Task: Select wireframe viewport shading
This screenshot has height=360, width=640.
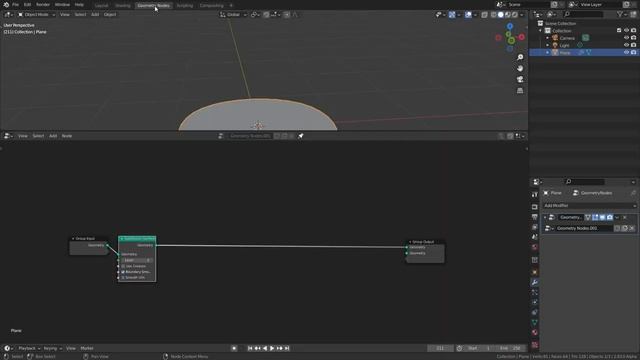Action: pos(493,15)
